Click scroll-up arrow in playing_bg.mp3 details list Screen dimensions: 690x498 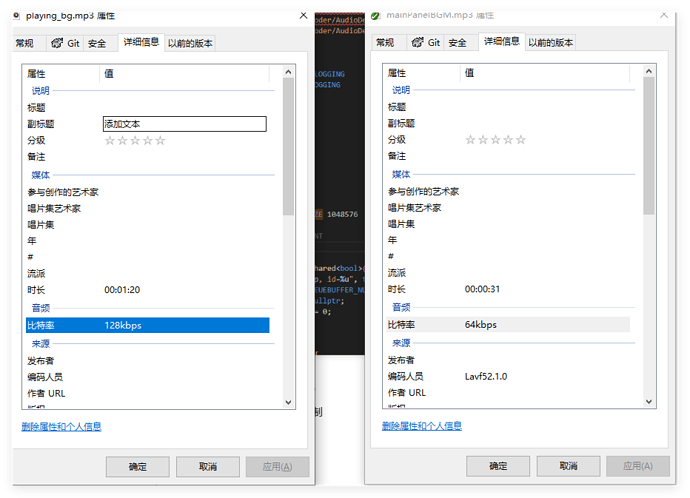pyautogui.click(x=288, y=72)
